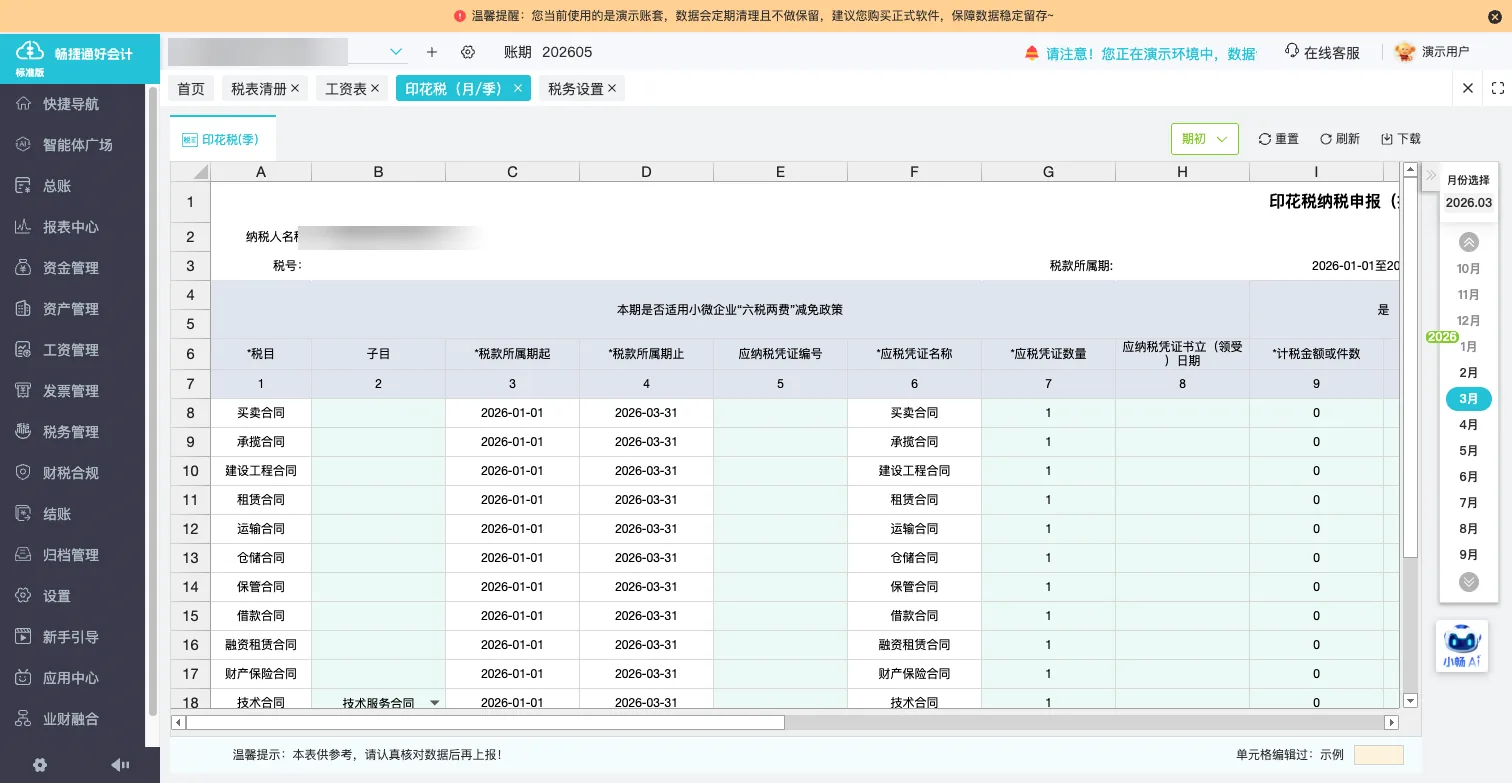Viewport: 1512px width, 783px height.
Task: Click the 刷新 button
Action: (x=1340, y=139)
